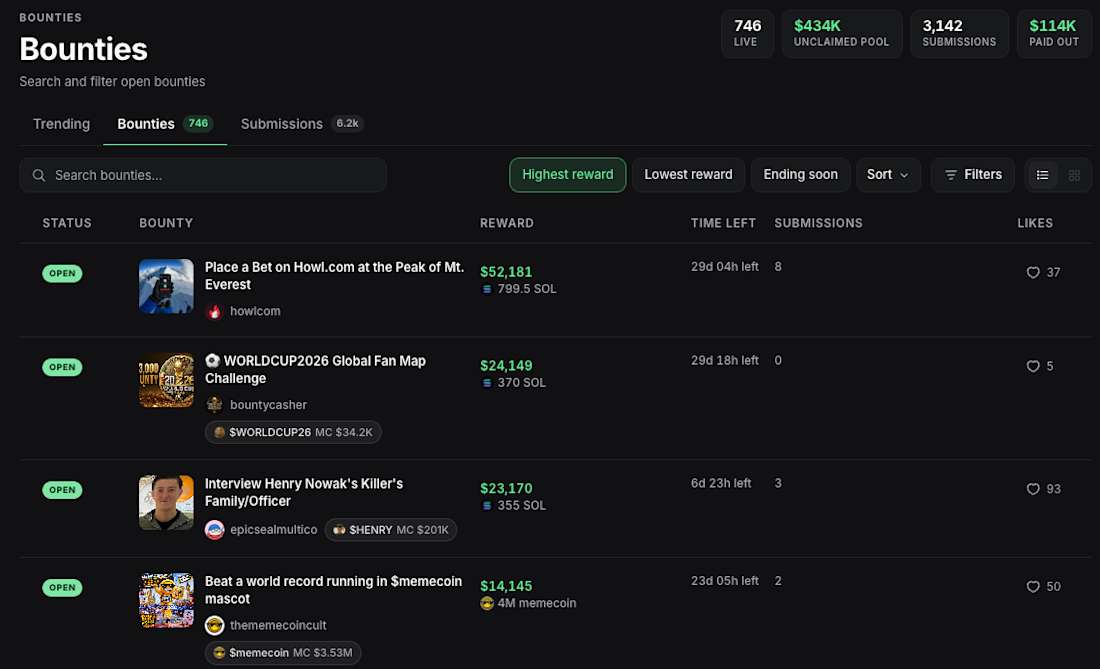Visit thememecoincult creator profile name
The image size is (1100, 669).
(278, 626)
